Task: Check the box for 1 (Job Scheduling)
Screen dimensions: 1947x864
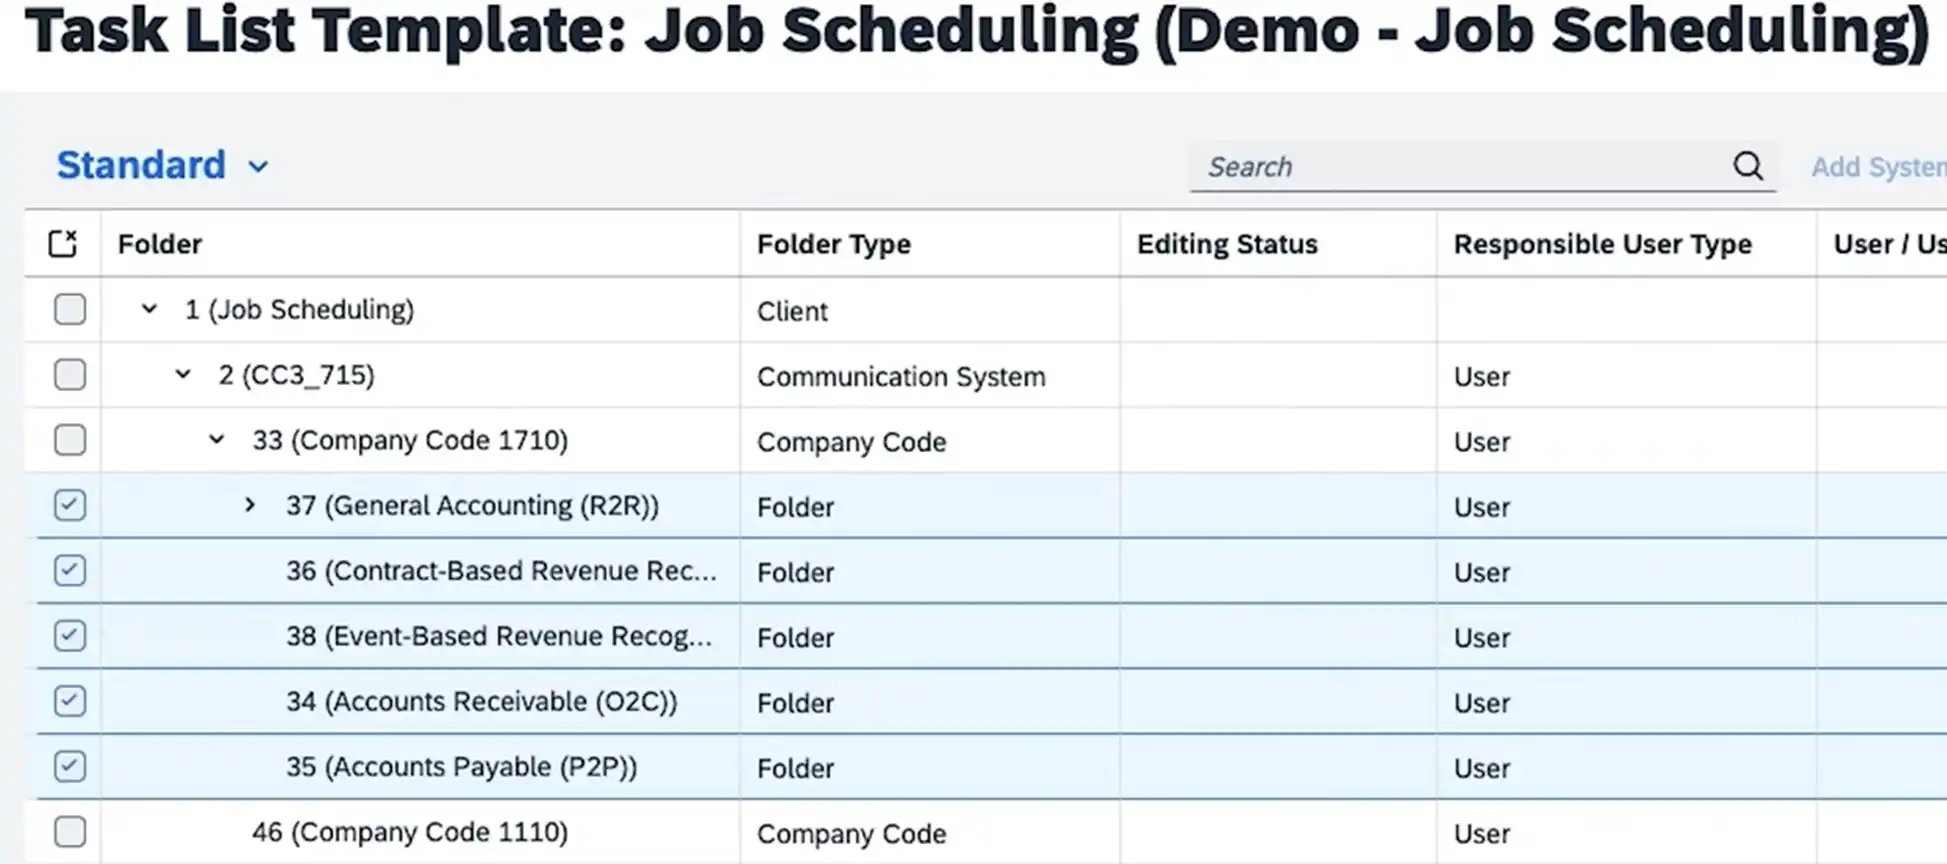Action: pos(70,309)
